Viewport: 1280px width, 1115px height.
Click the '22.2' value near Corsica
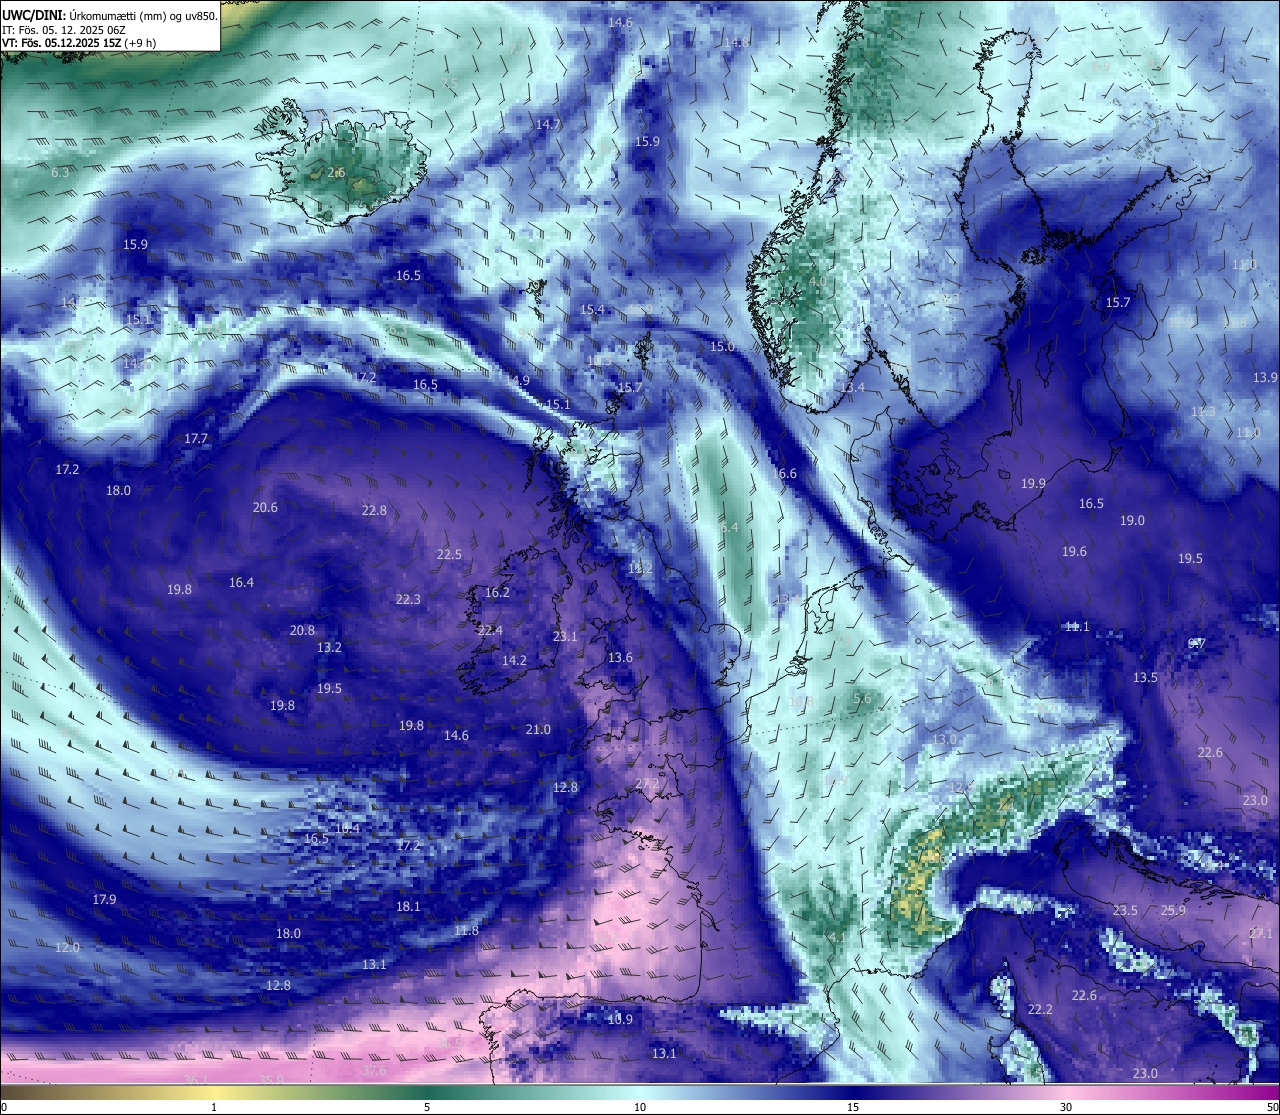pos(1040,1010)
